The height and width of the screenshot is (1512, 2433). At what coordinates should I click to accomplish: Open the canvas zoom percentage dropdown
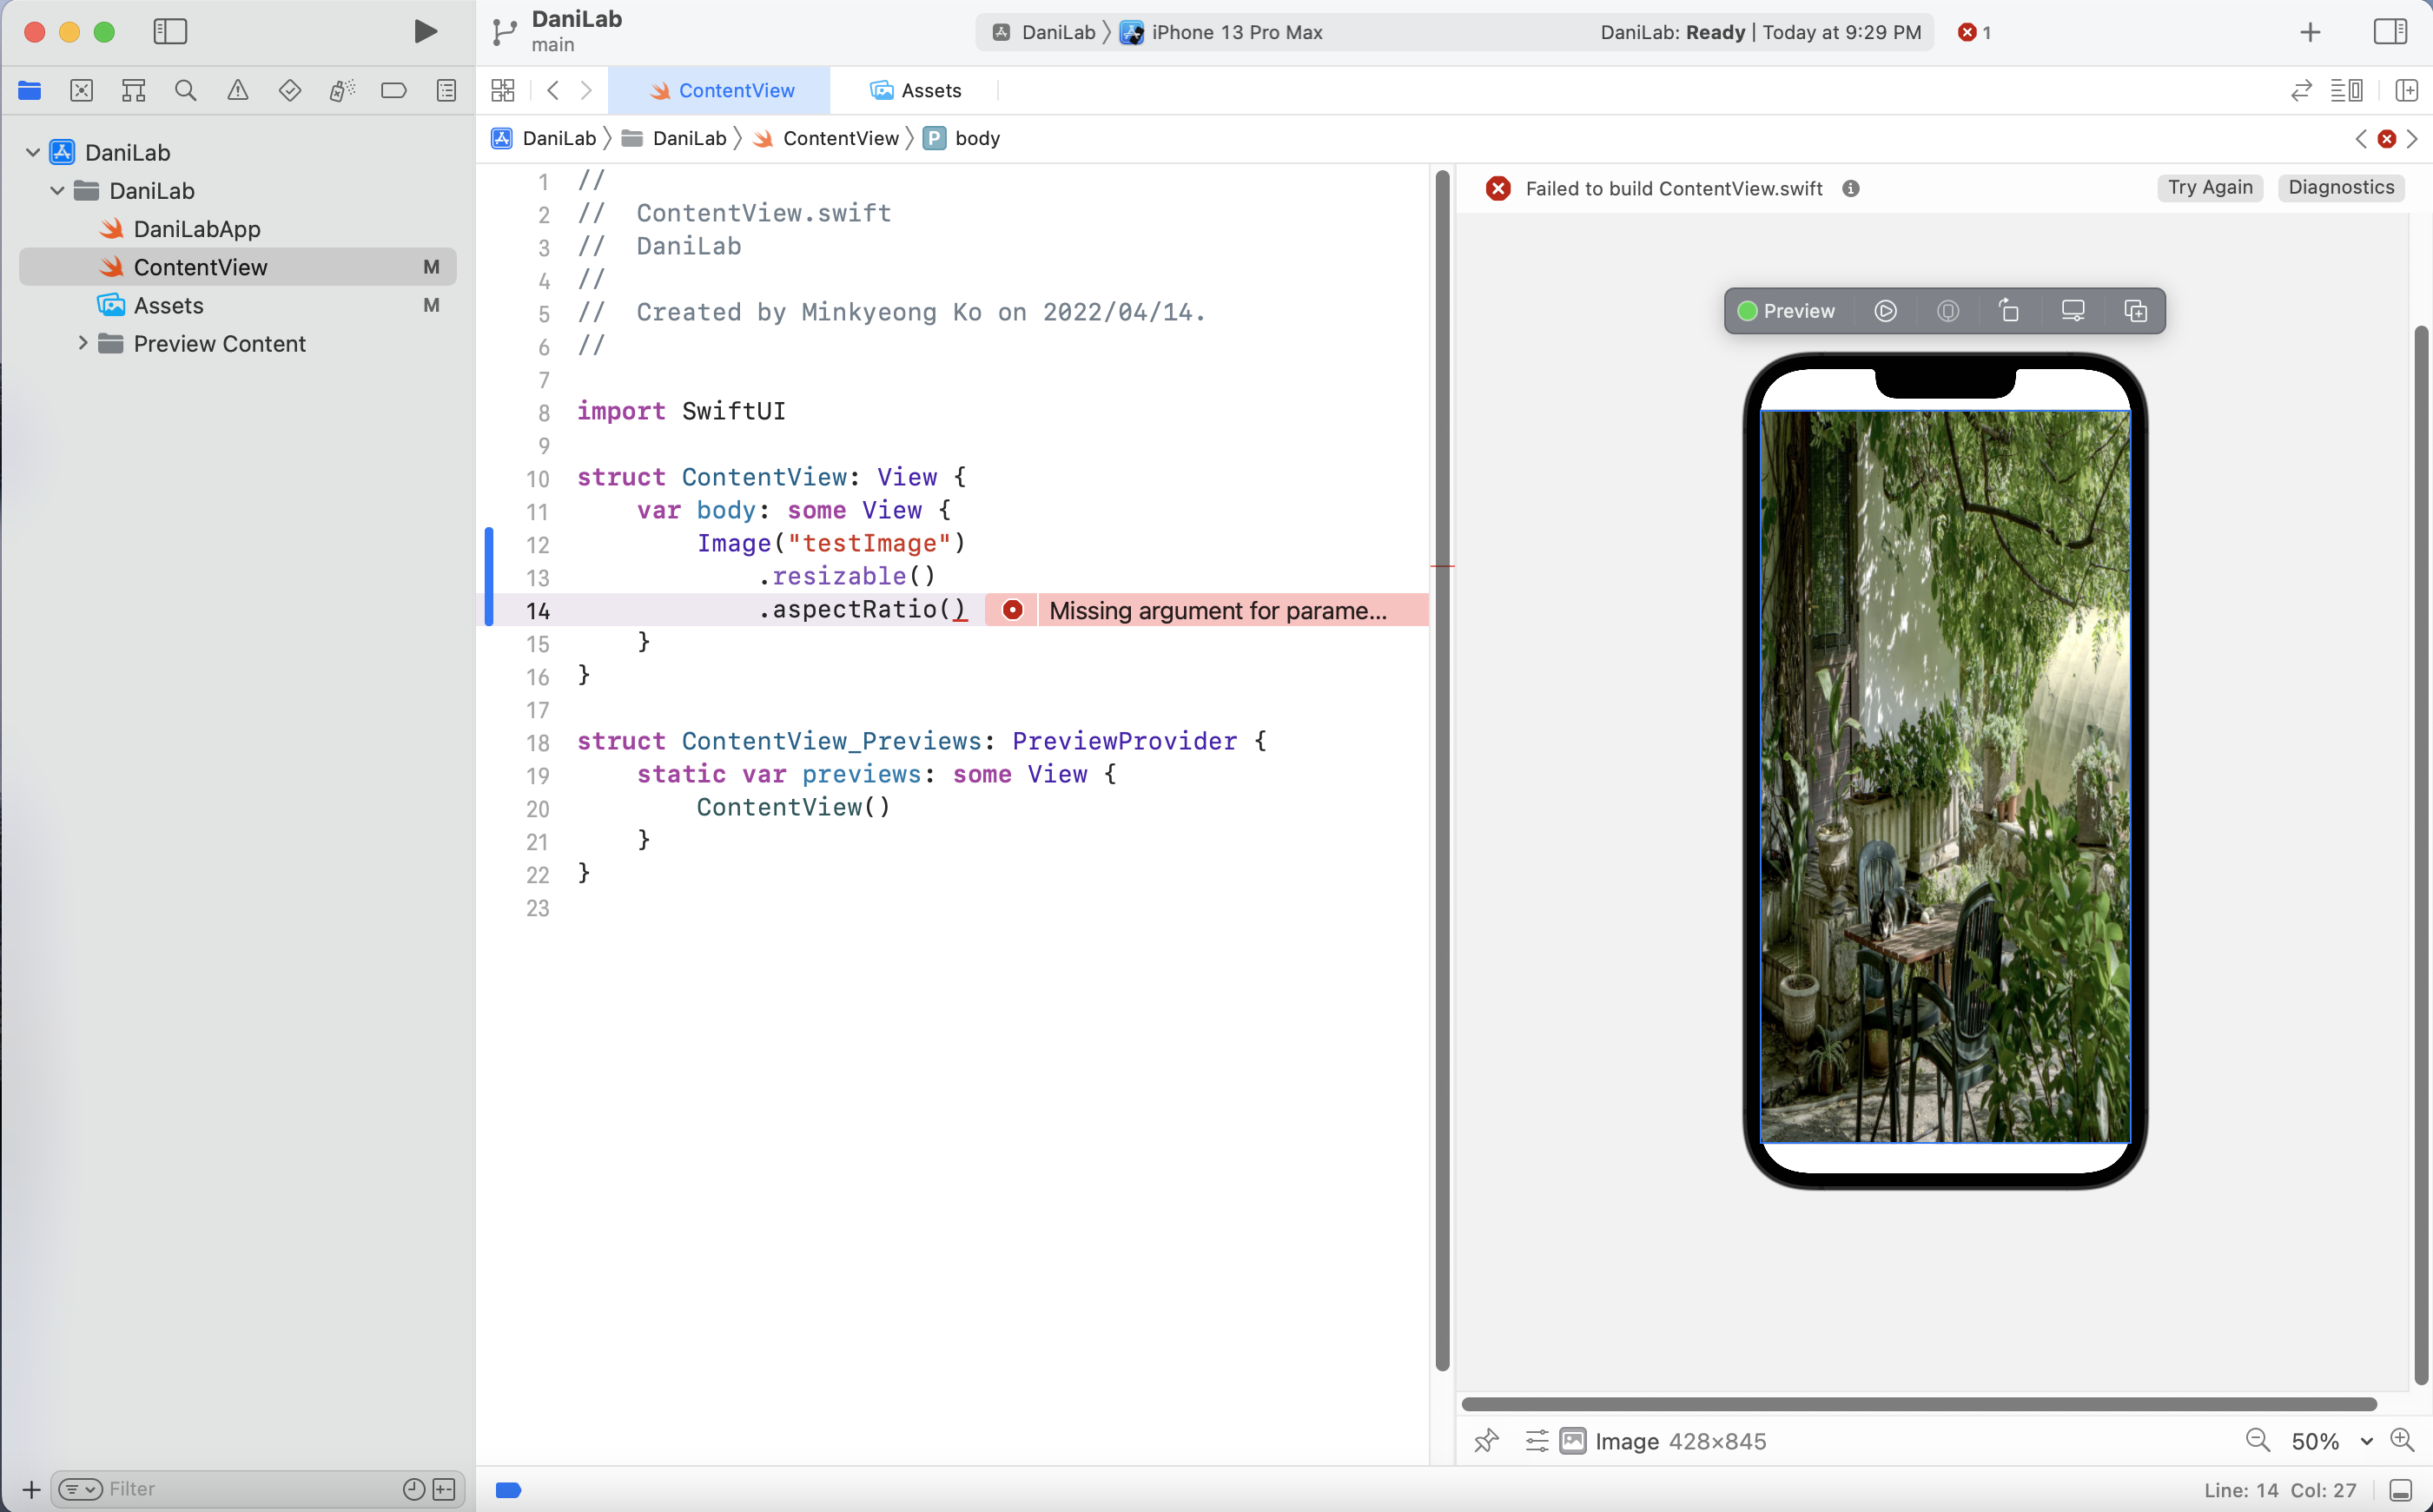(2366, 1441)
